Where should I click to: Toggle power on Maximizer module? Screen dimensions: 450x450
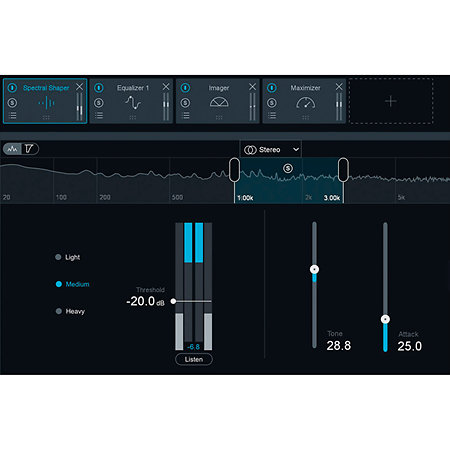tap(272, 88)
